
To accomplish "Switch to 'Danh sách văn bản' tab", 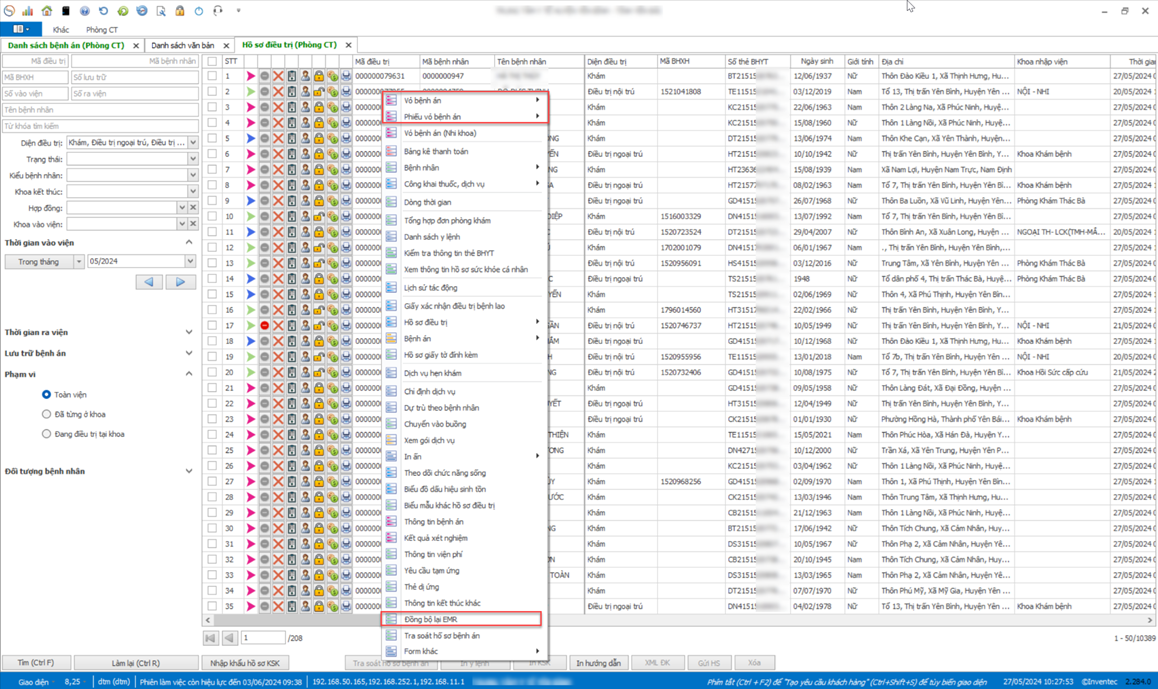I will [183, 45].
